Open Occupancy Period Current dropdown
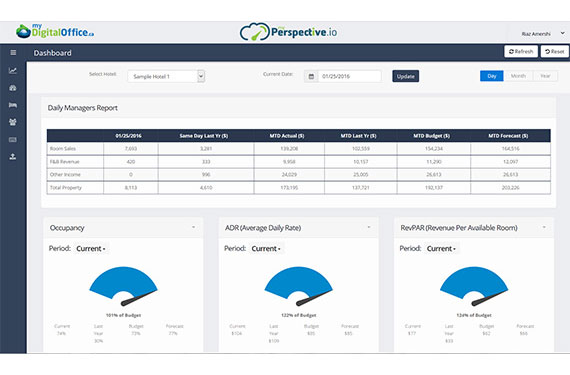Screen dimensions: 570x375 [91, 249]
